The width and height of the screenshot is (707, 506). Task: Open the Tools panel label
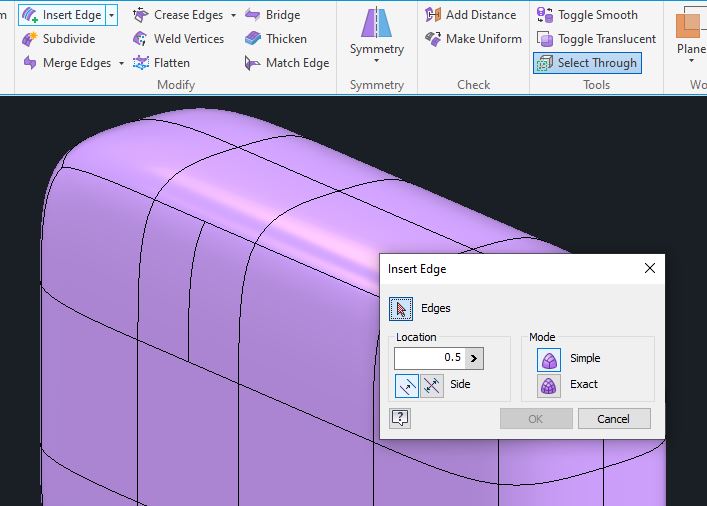pyautogui.click(x=597, y=85)
